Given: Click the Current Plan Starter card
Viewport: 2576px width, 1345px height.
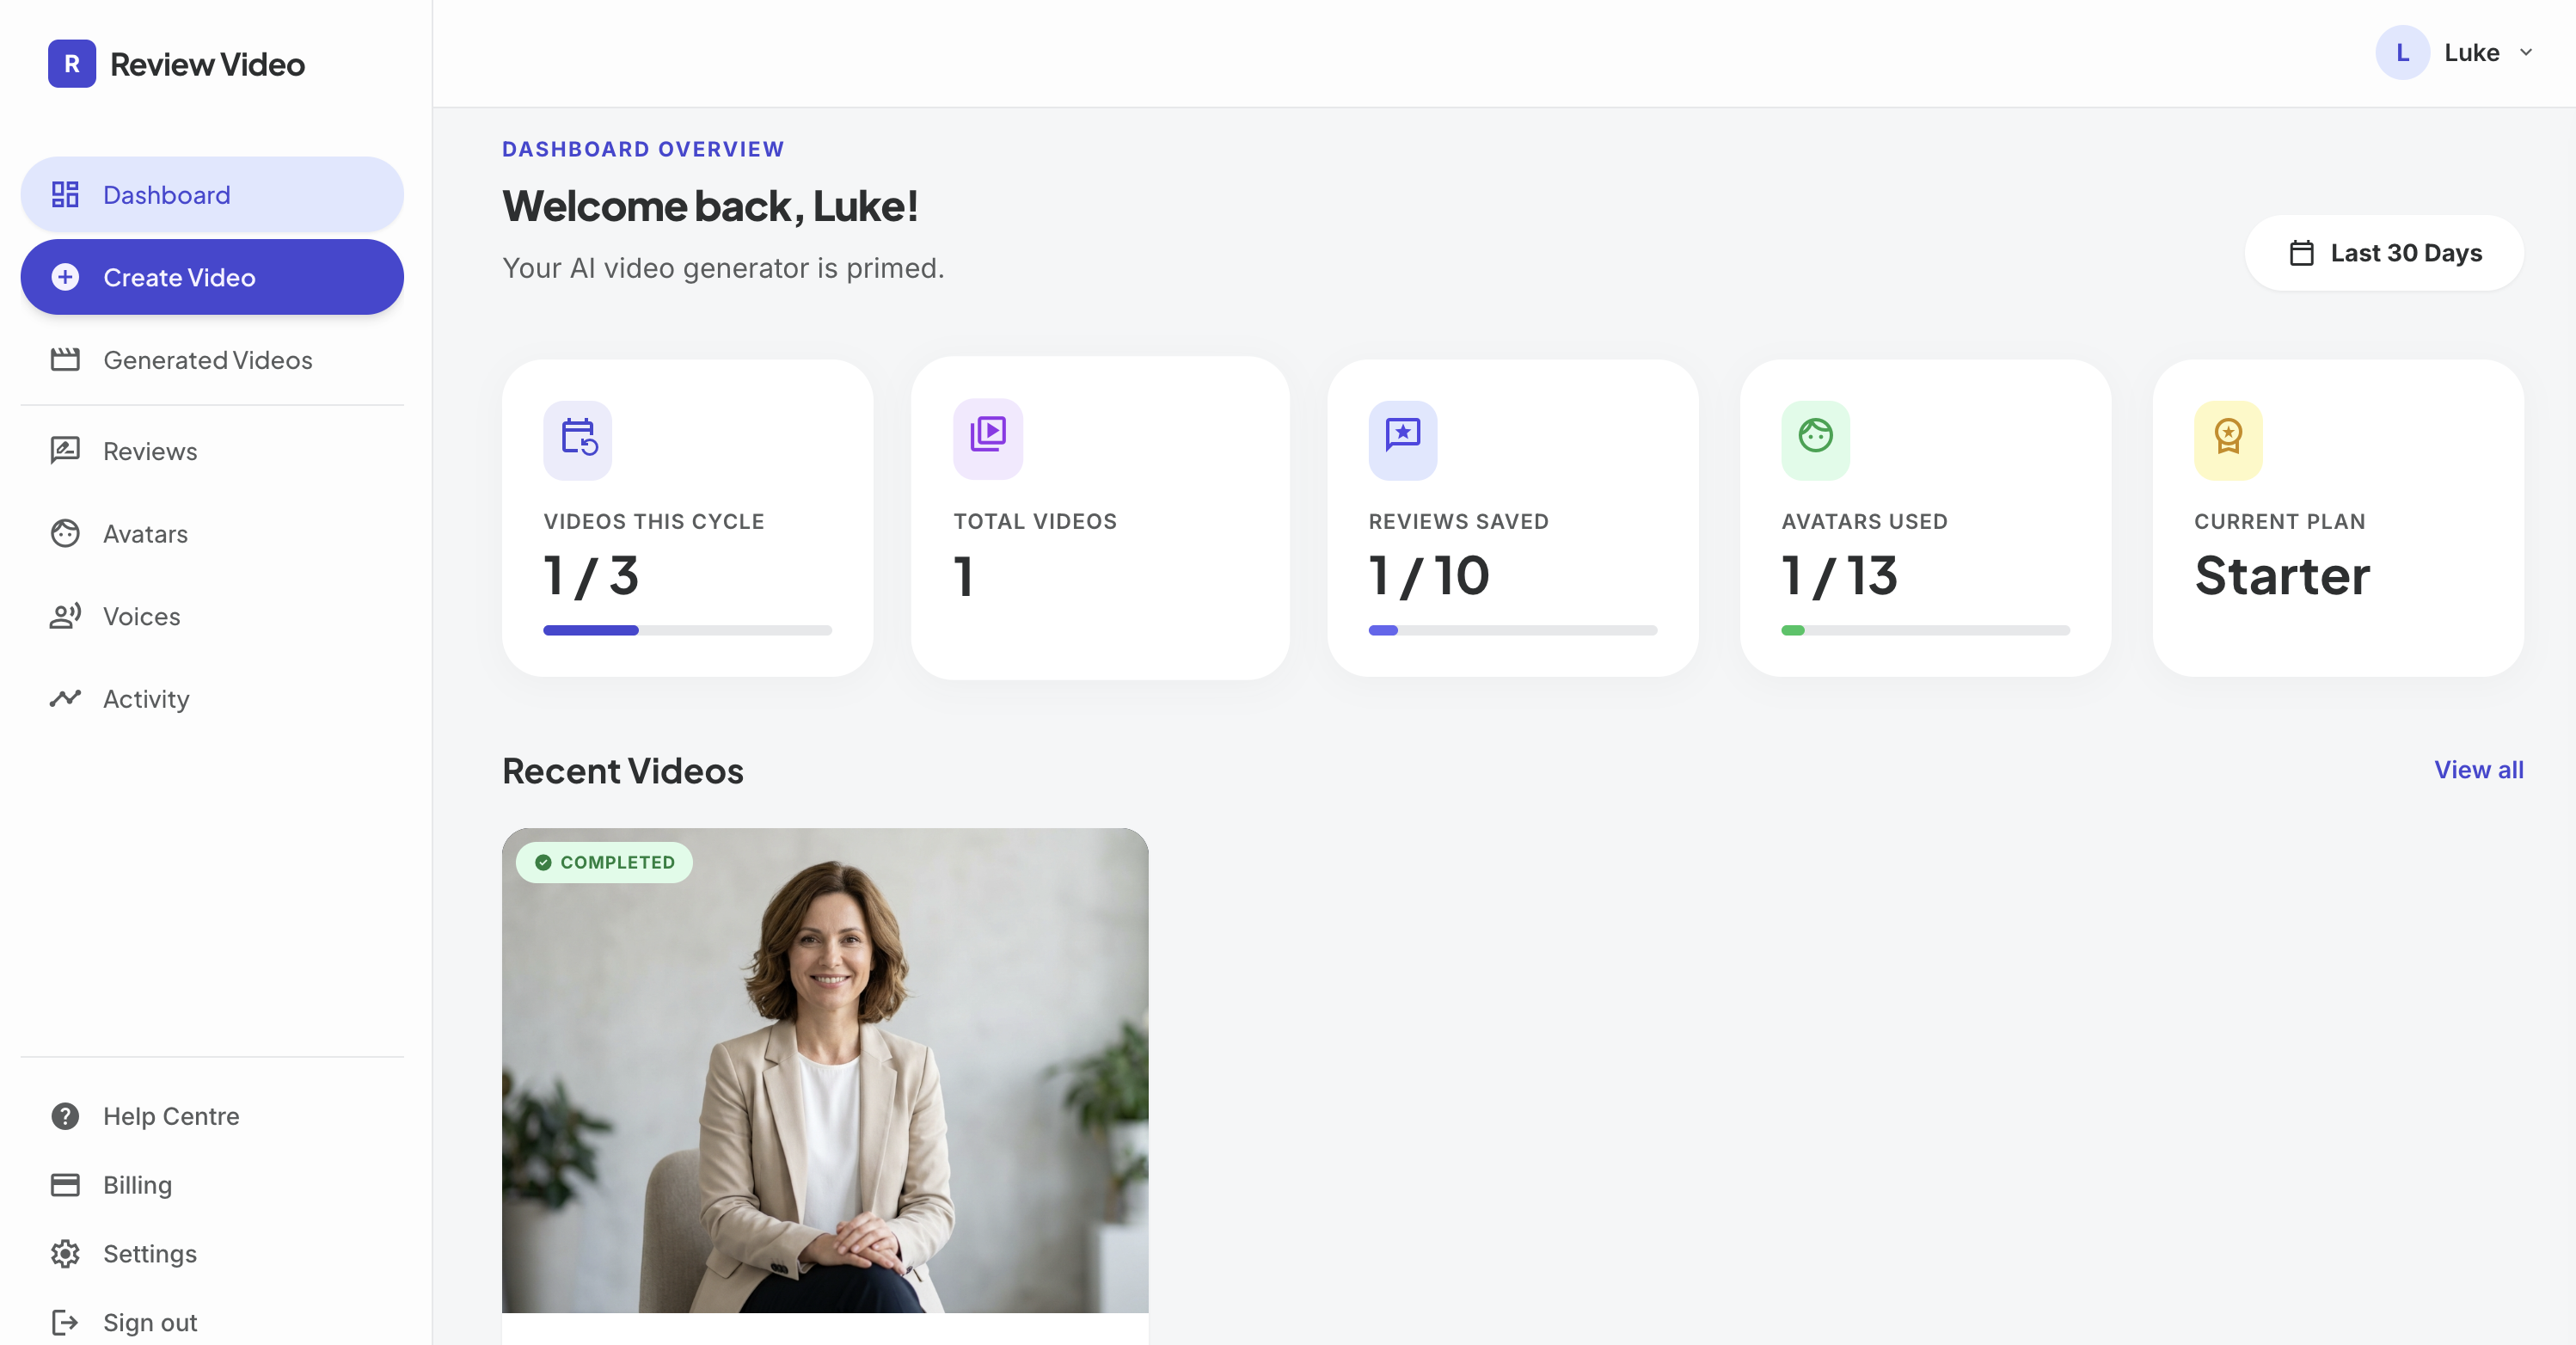Looking at the screenshot, I should [x=2338, y=518].
